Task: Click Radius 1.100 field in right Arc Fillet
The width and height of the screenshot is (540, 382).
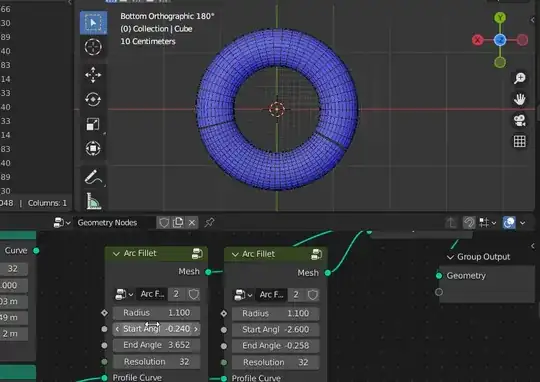Action: click(x=276, y=313)
